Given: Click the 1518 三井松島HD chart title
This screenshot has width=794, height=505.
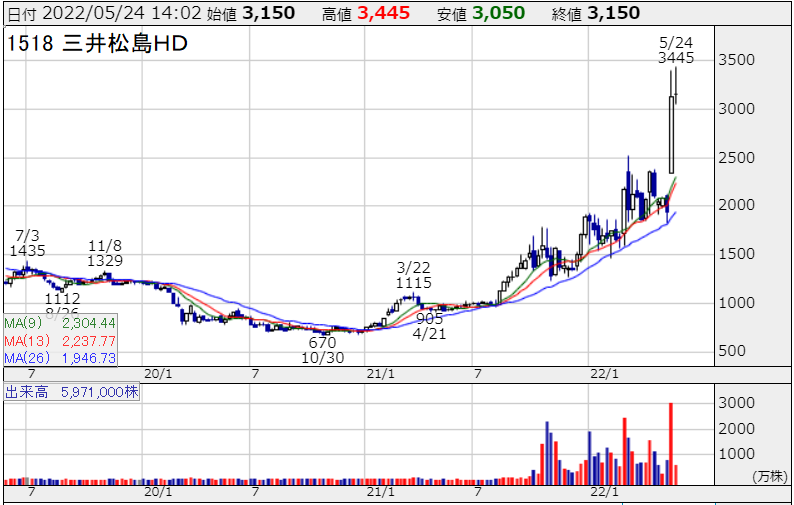Looking at the screenshot, I should pyautogui.click(x=97, y=45).
